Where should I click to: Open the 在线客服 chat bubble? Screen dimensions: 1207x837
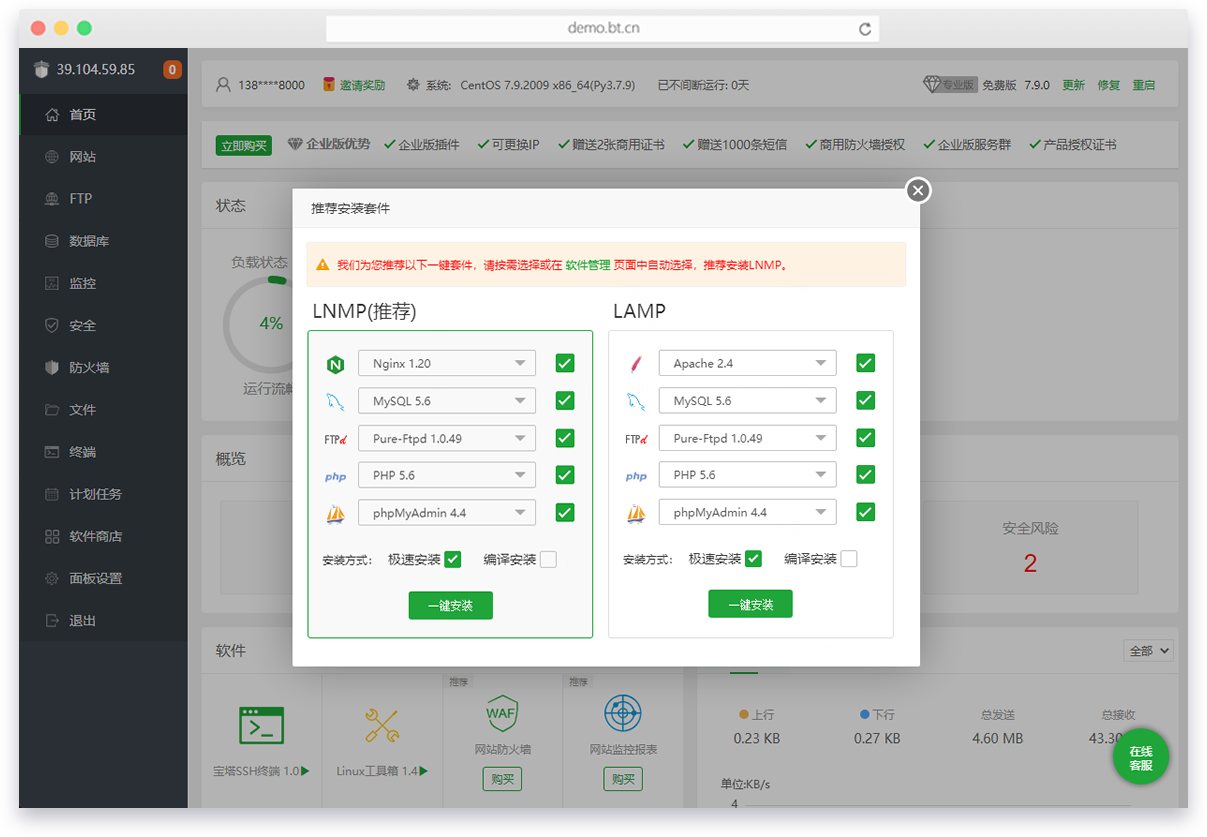[1141, 758]
